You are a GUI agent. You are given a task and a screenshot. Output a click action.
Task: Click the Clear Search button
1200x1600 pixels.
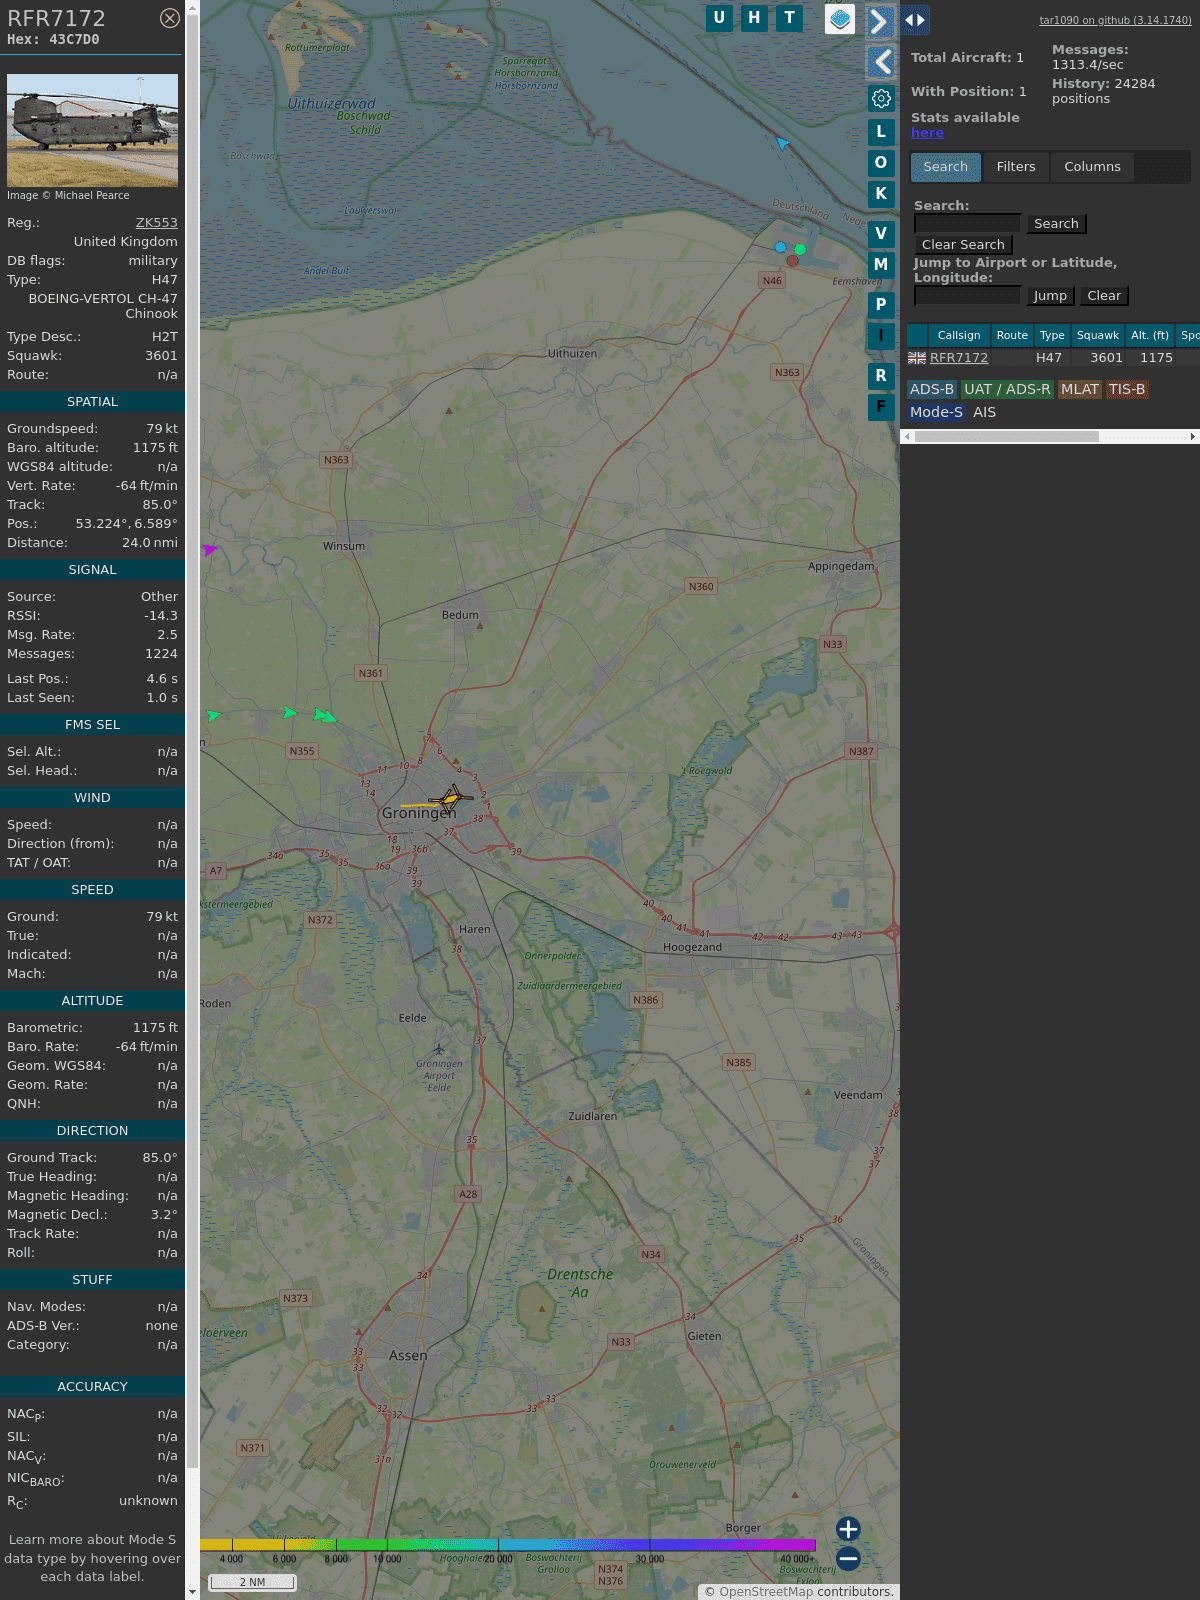963,245
